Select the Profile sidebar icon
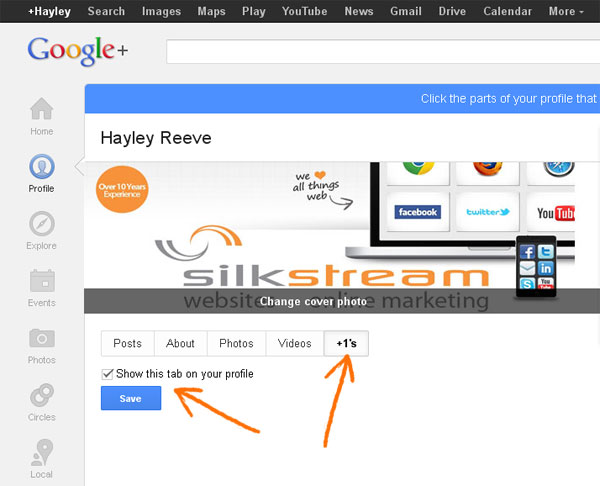The height and width of the screenshot is (486, 600). click(x=42, y=167)
